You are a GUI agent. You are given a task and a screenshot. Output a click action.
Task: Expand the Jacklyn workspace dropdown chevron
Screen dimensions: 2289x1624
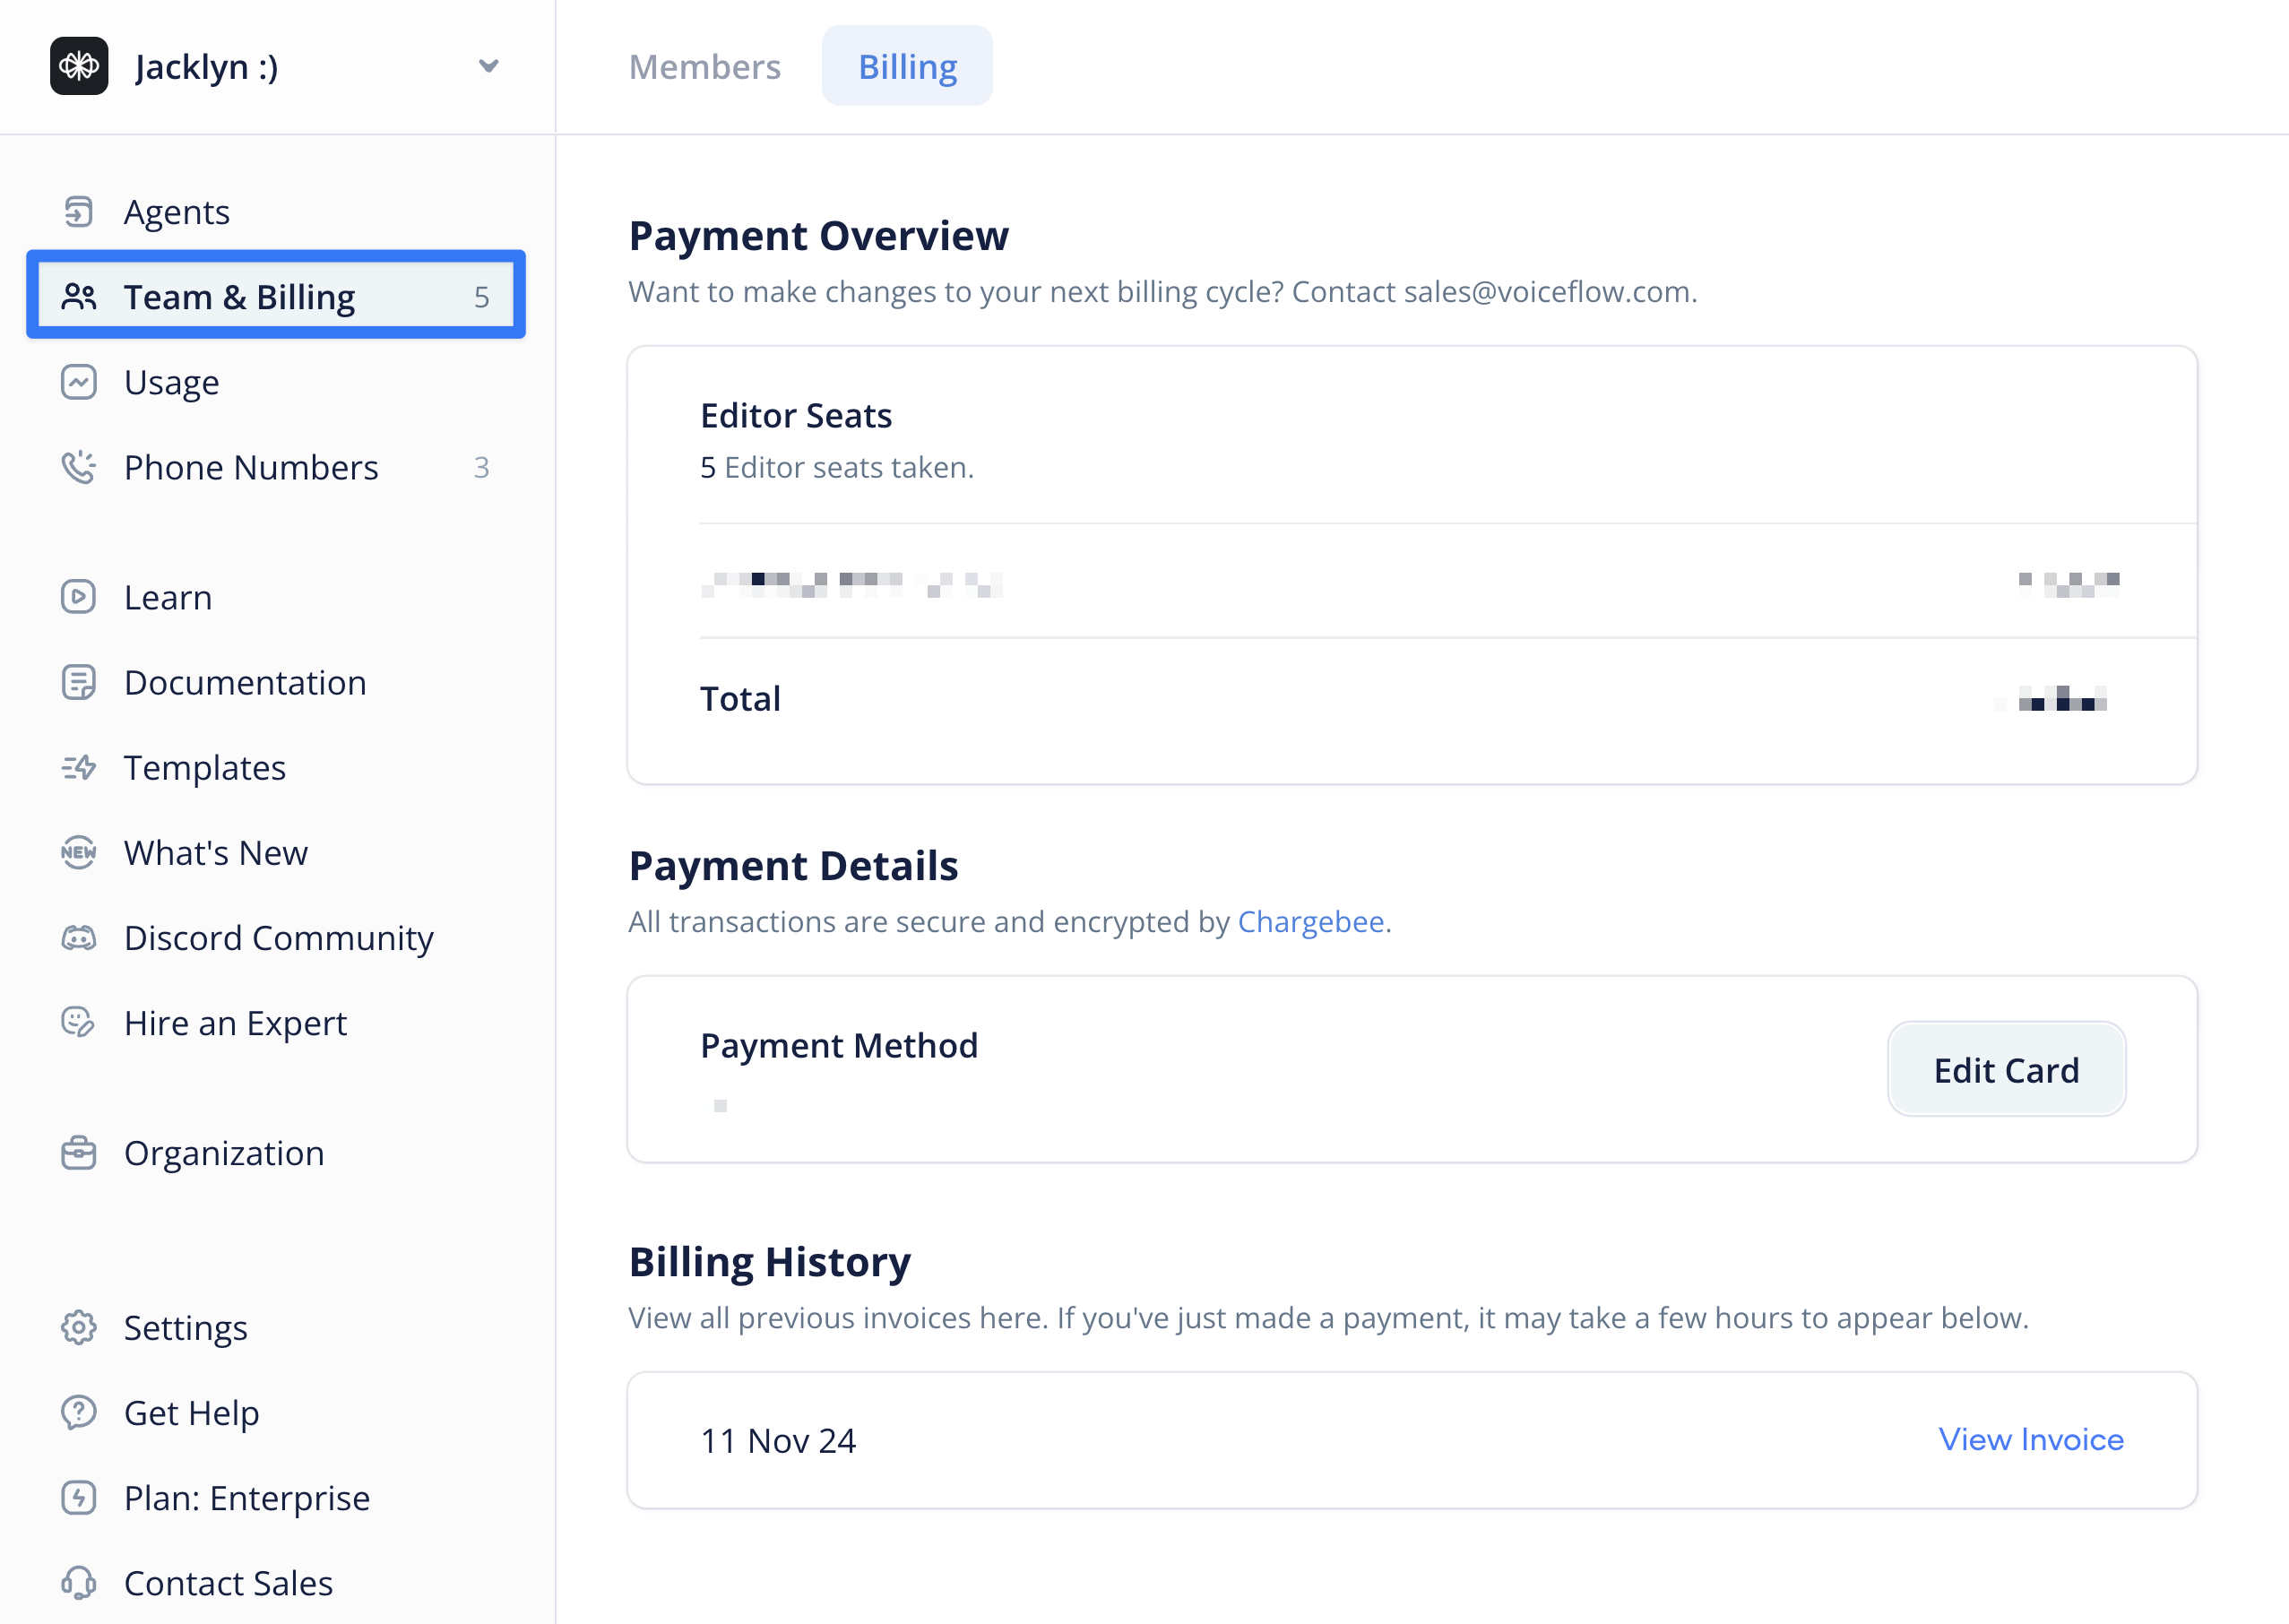tap(488, 66)
